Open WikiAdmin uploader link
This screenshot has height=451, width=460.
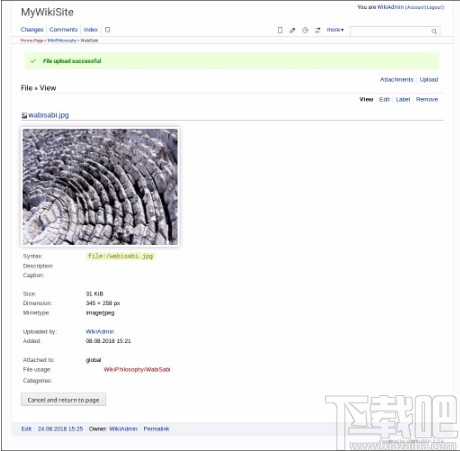[100, 331]
